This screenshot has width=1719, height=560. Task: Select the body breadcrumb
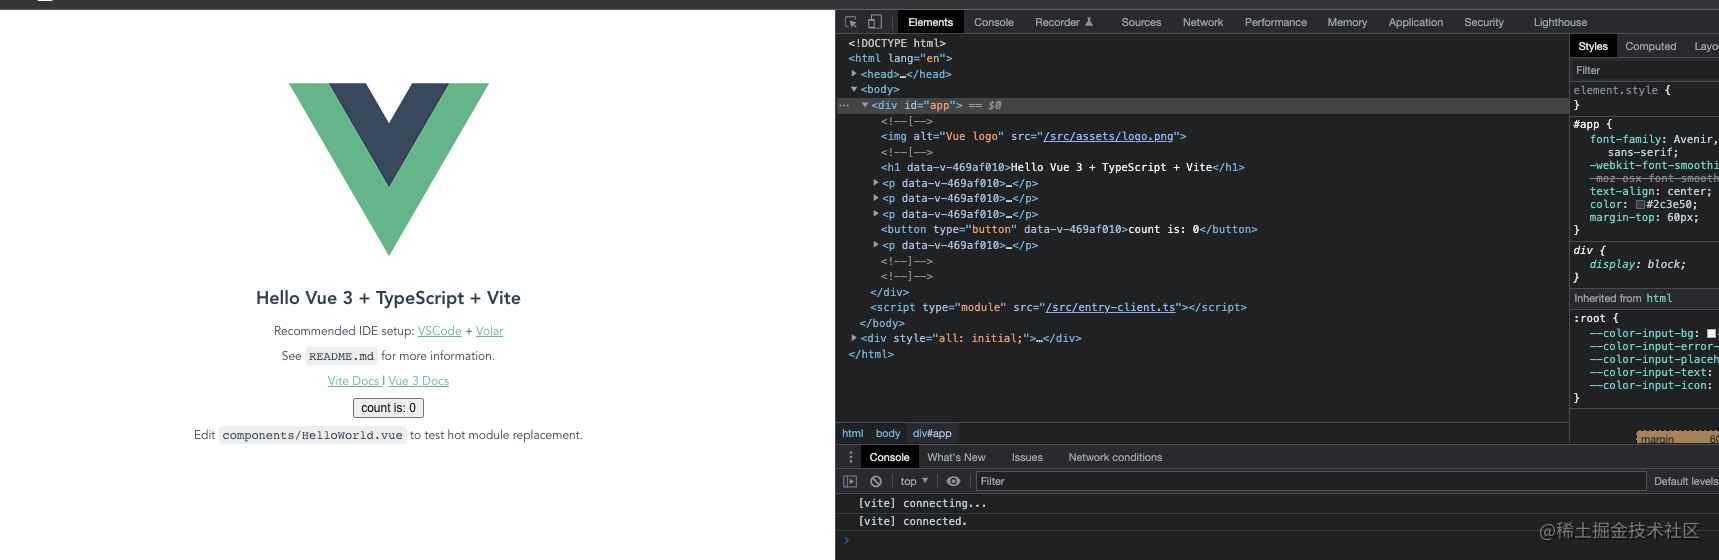(x=888, y=433)
